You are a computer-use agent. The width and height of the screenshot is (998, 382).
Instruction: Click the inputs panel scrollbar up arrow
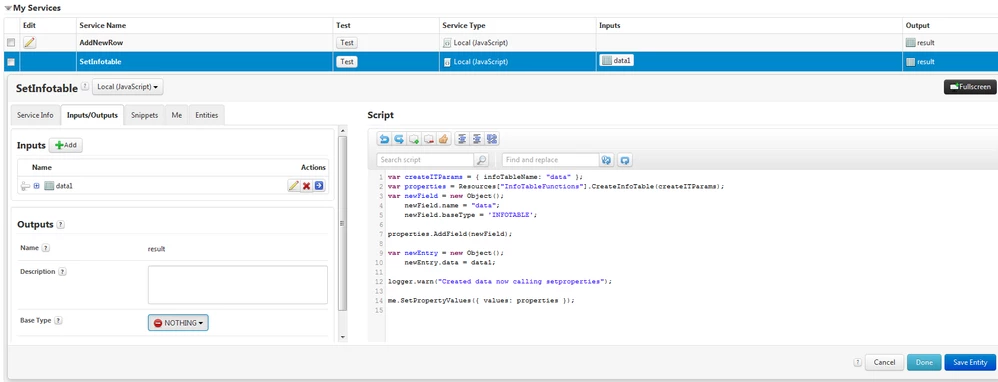(342, 131)
